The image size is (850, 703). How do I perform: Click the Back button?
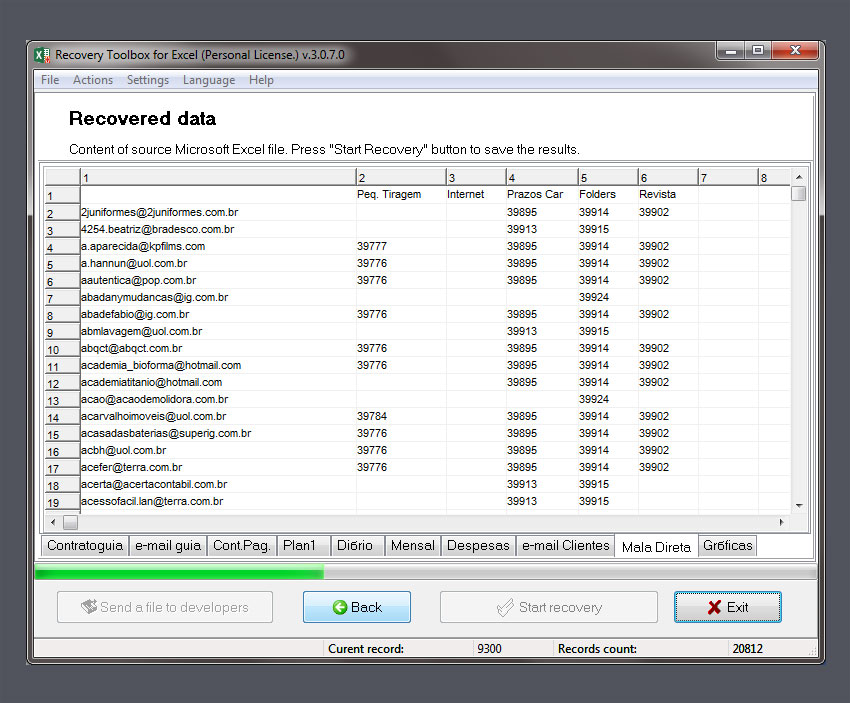click(x=357, y=607)
